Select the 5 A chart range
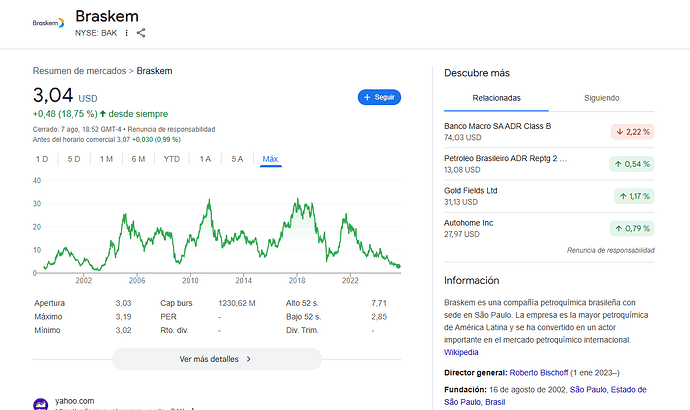The image size is (690, 410). pos(237,159)
